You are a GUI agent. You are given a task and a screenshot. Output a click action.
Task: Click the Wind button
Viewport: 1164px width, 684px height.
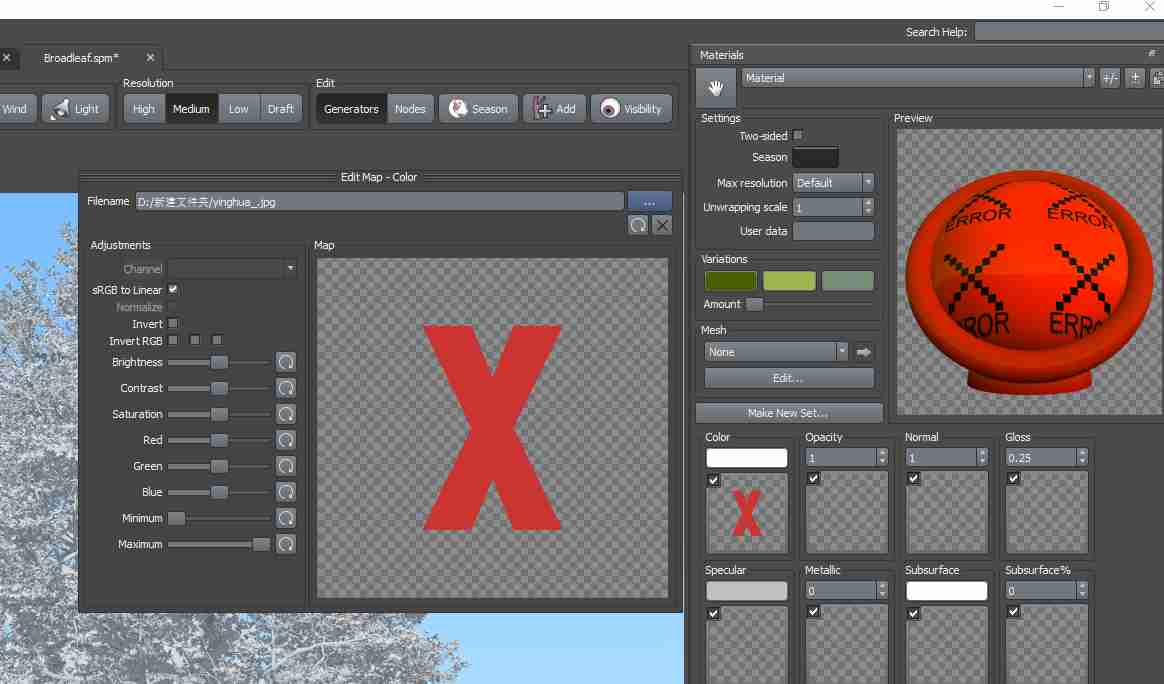pyautogui.click(x=15, y=108)
